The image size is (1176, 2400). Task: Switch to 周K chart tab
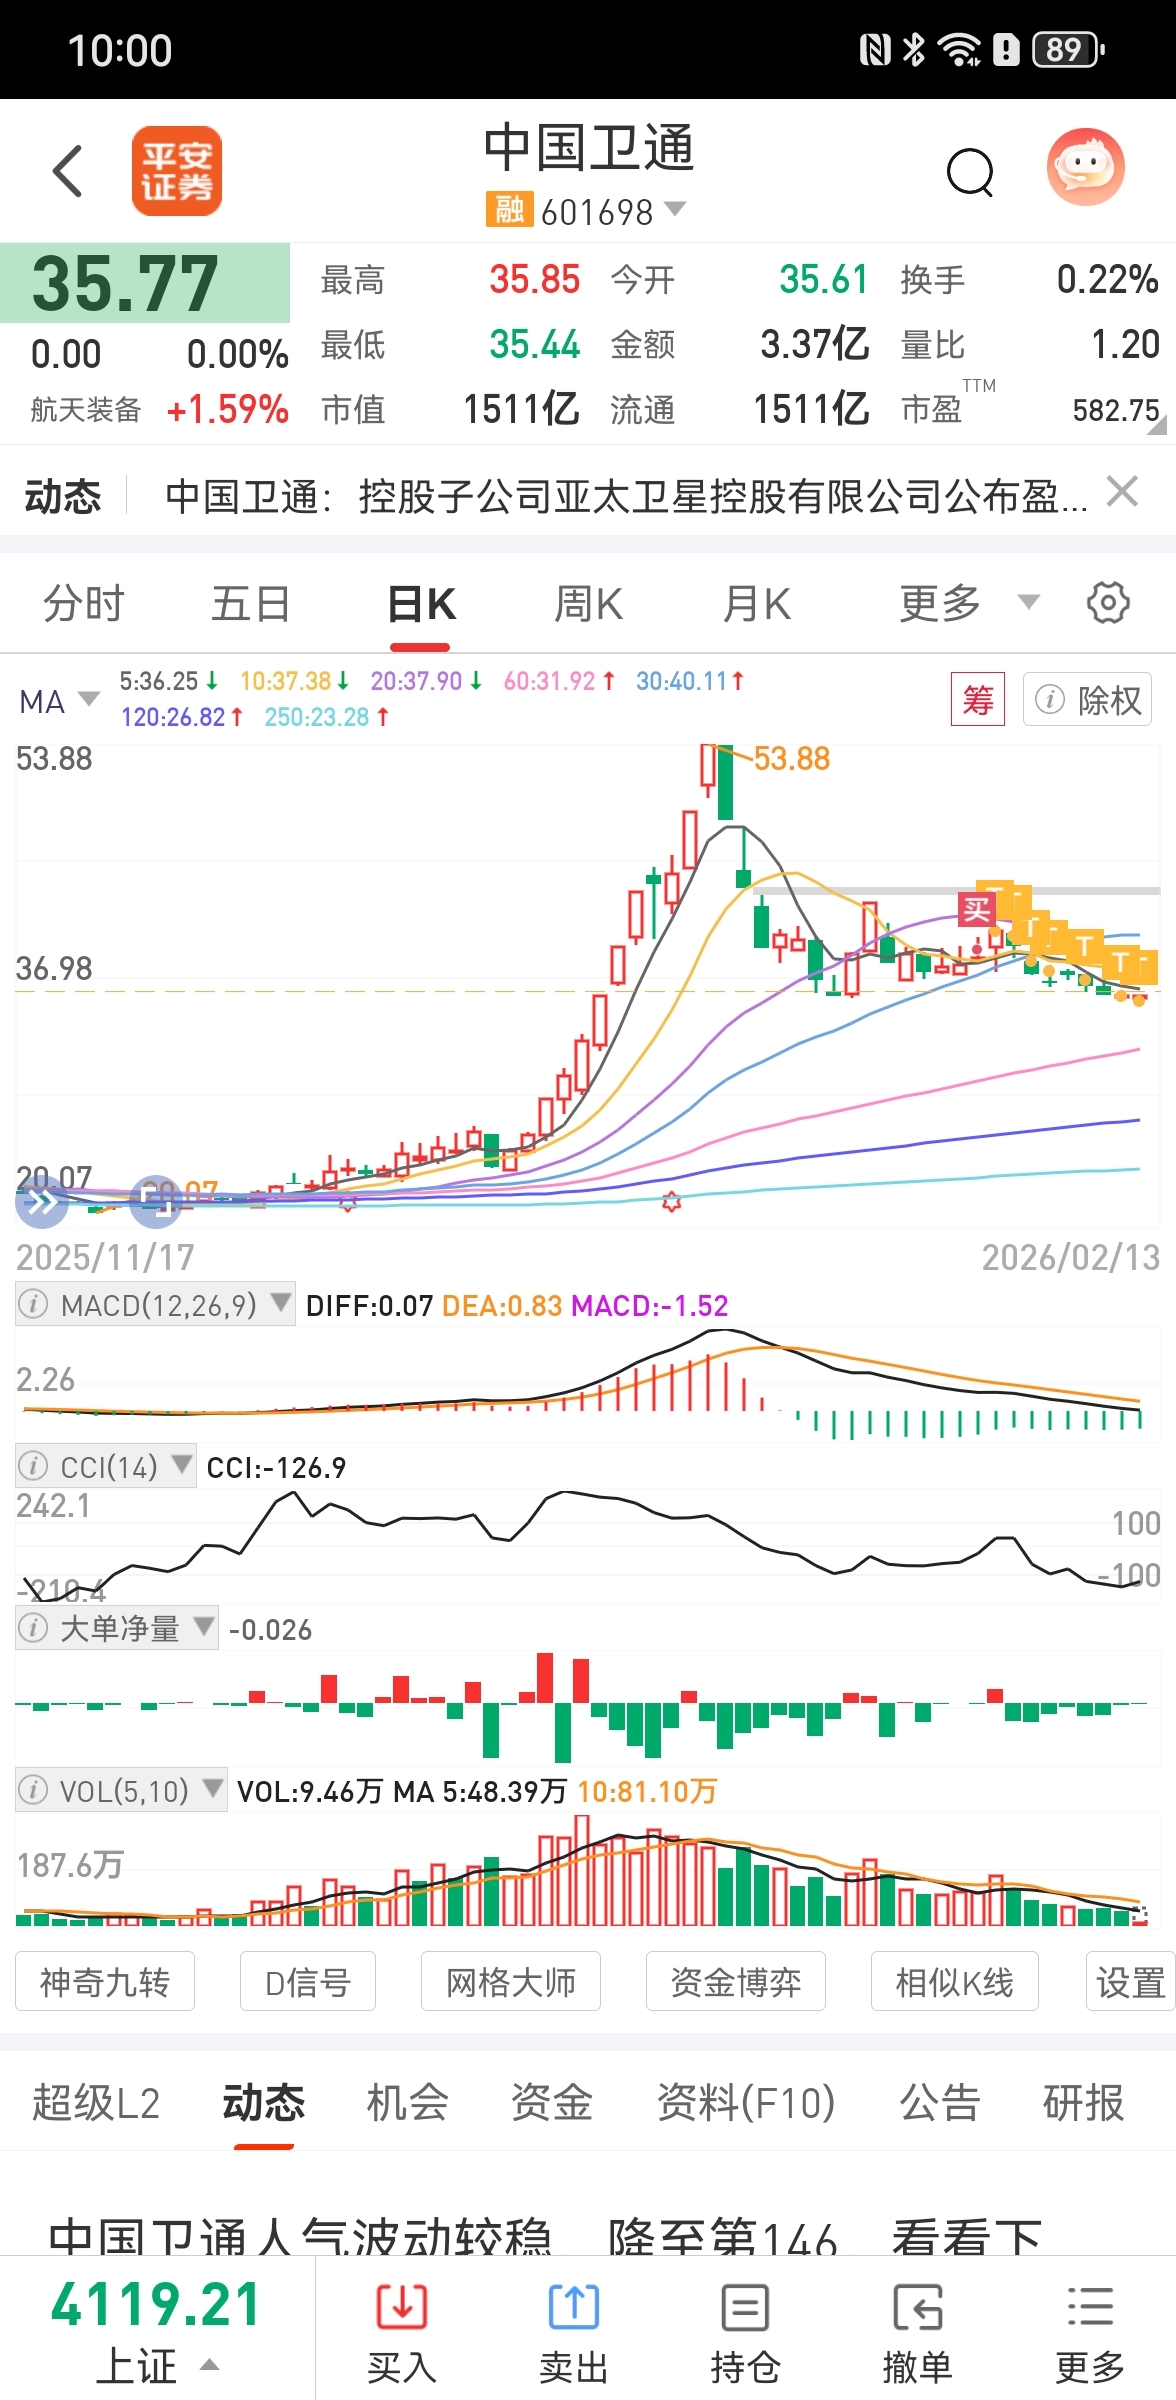589,603
